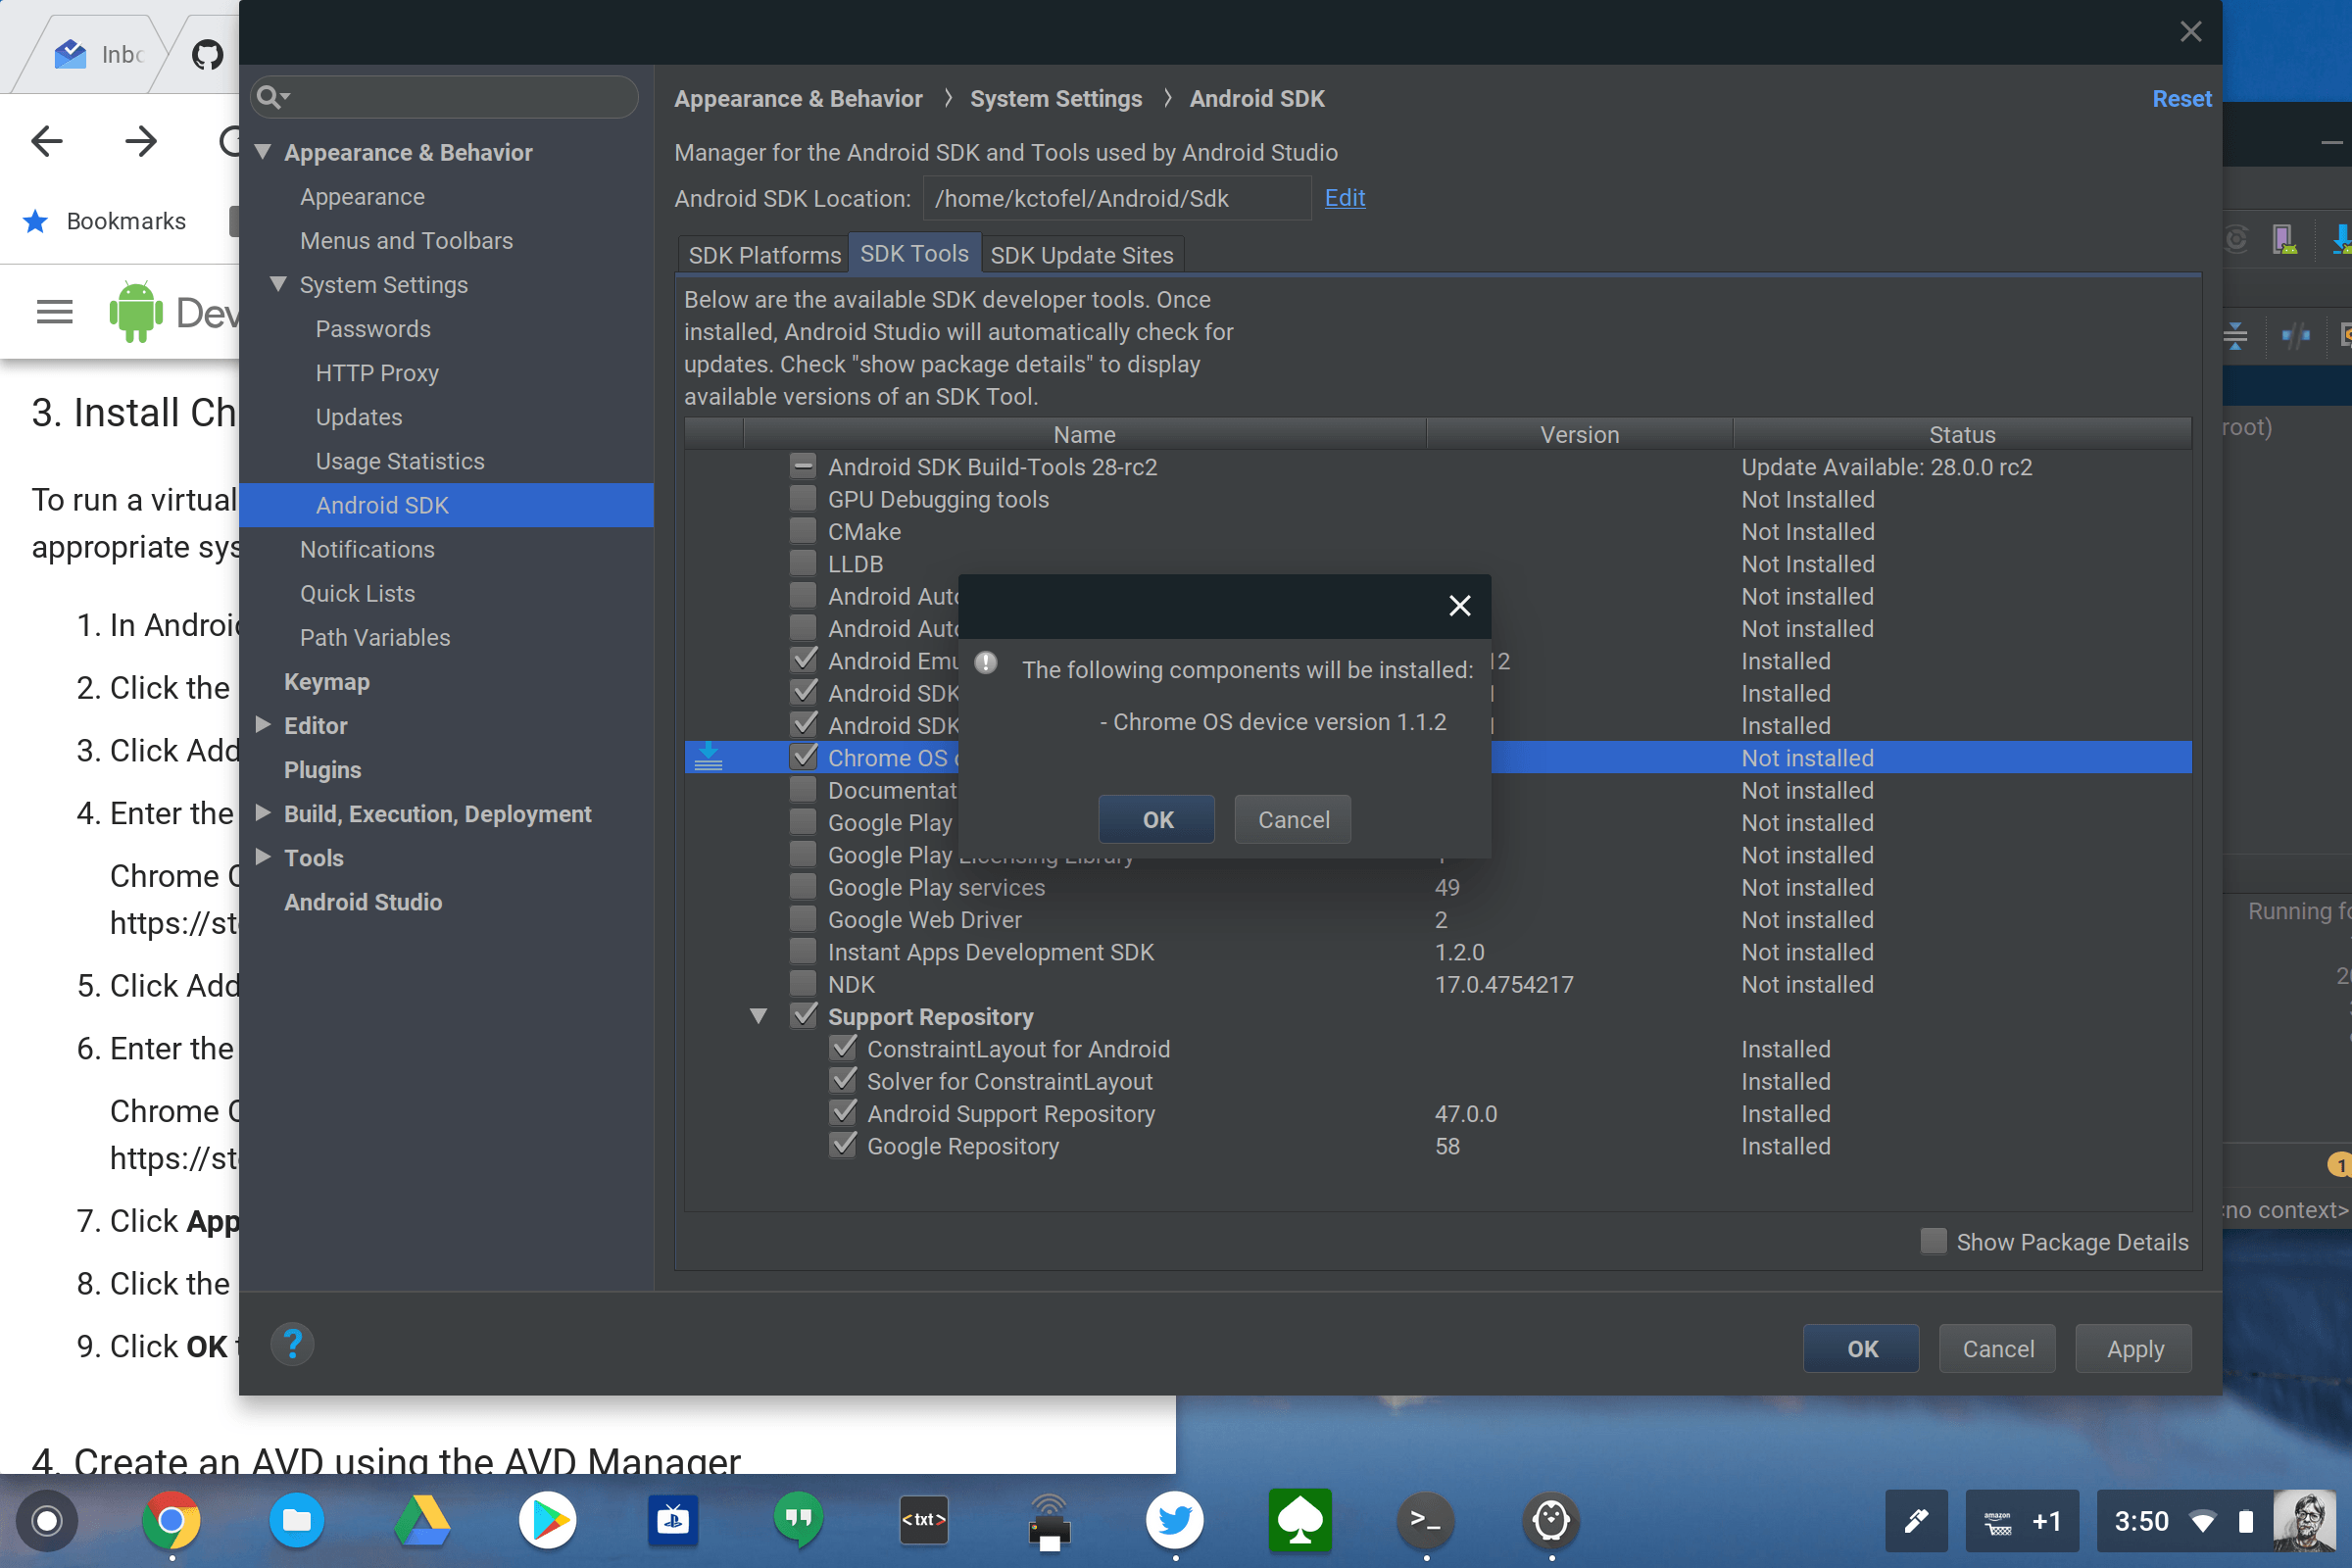The width and height of the screenshot is (2352, 1568).
Task: Expand the Editor tree node
Action: (x=263, y=724)
